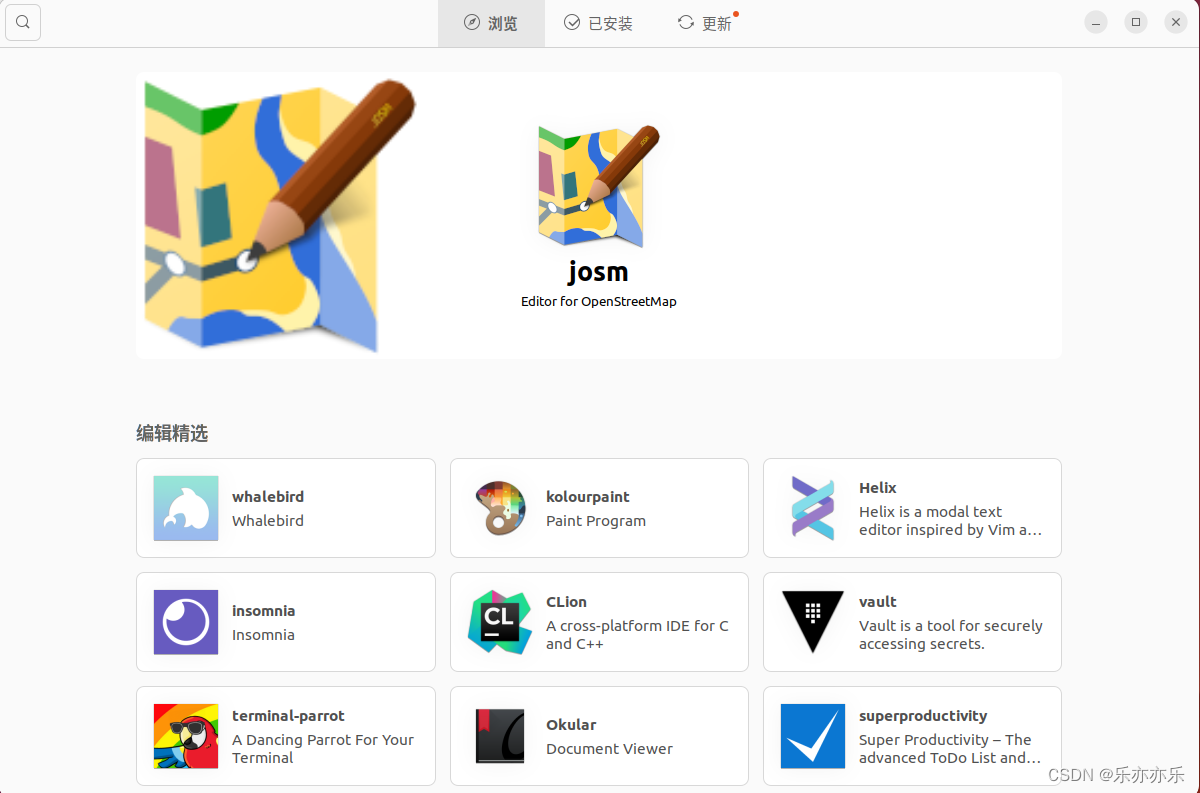Open the search button in header

coord(23,22)
